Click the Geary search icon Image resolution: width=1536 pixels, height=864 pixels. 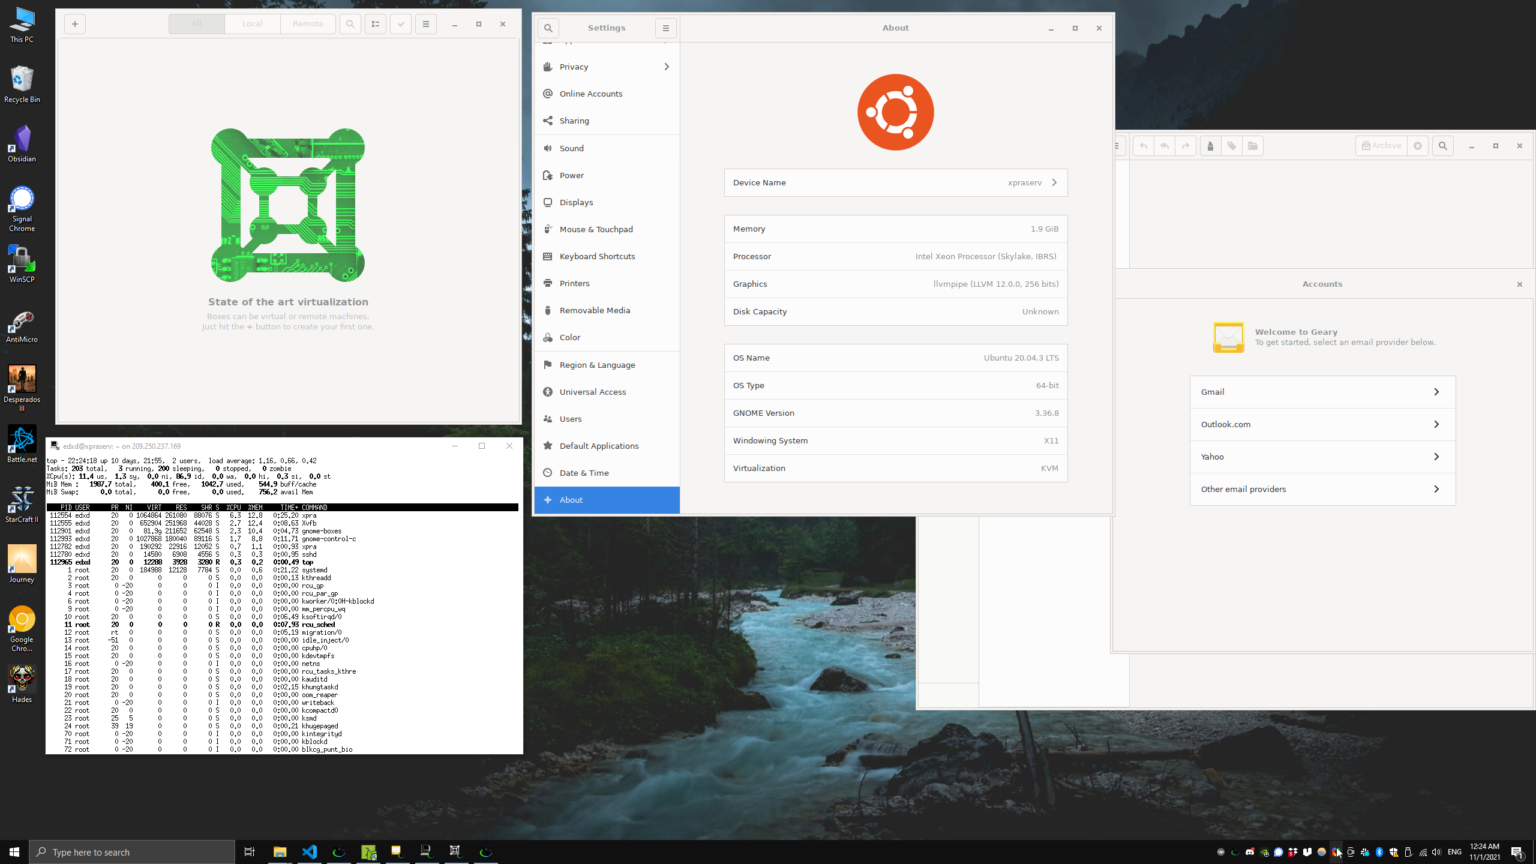(1442, 146)
